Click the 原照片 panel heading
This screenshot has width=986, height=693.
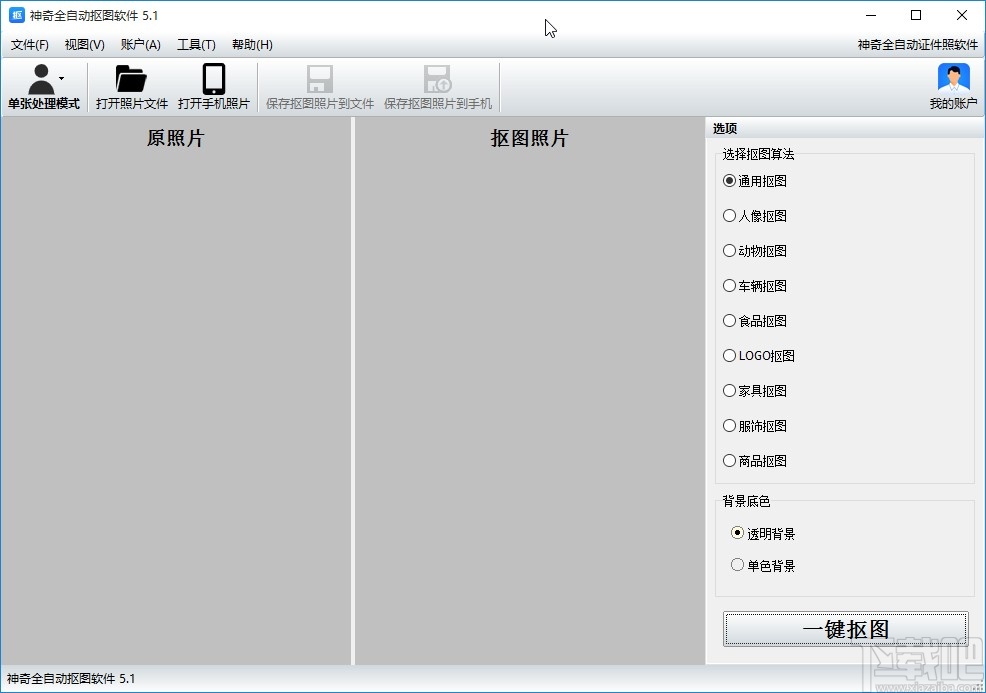[175, 138]
